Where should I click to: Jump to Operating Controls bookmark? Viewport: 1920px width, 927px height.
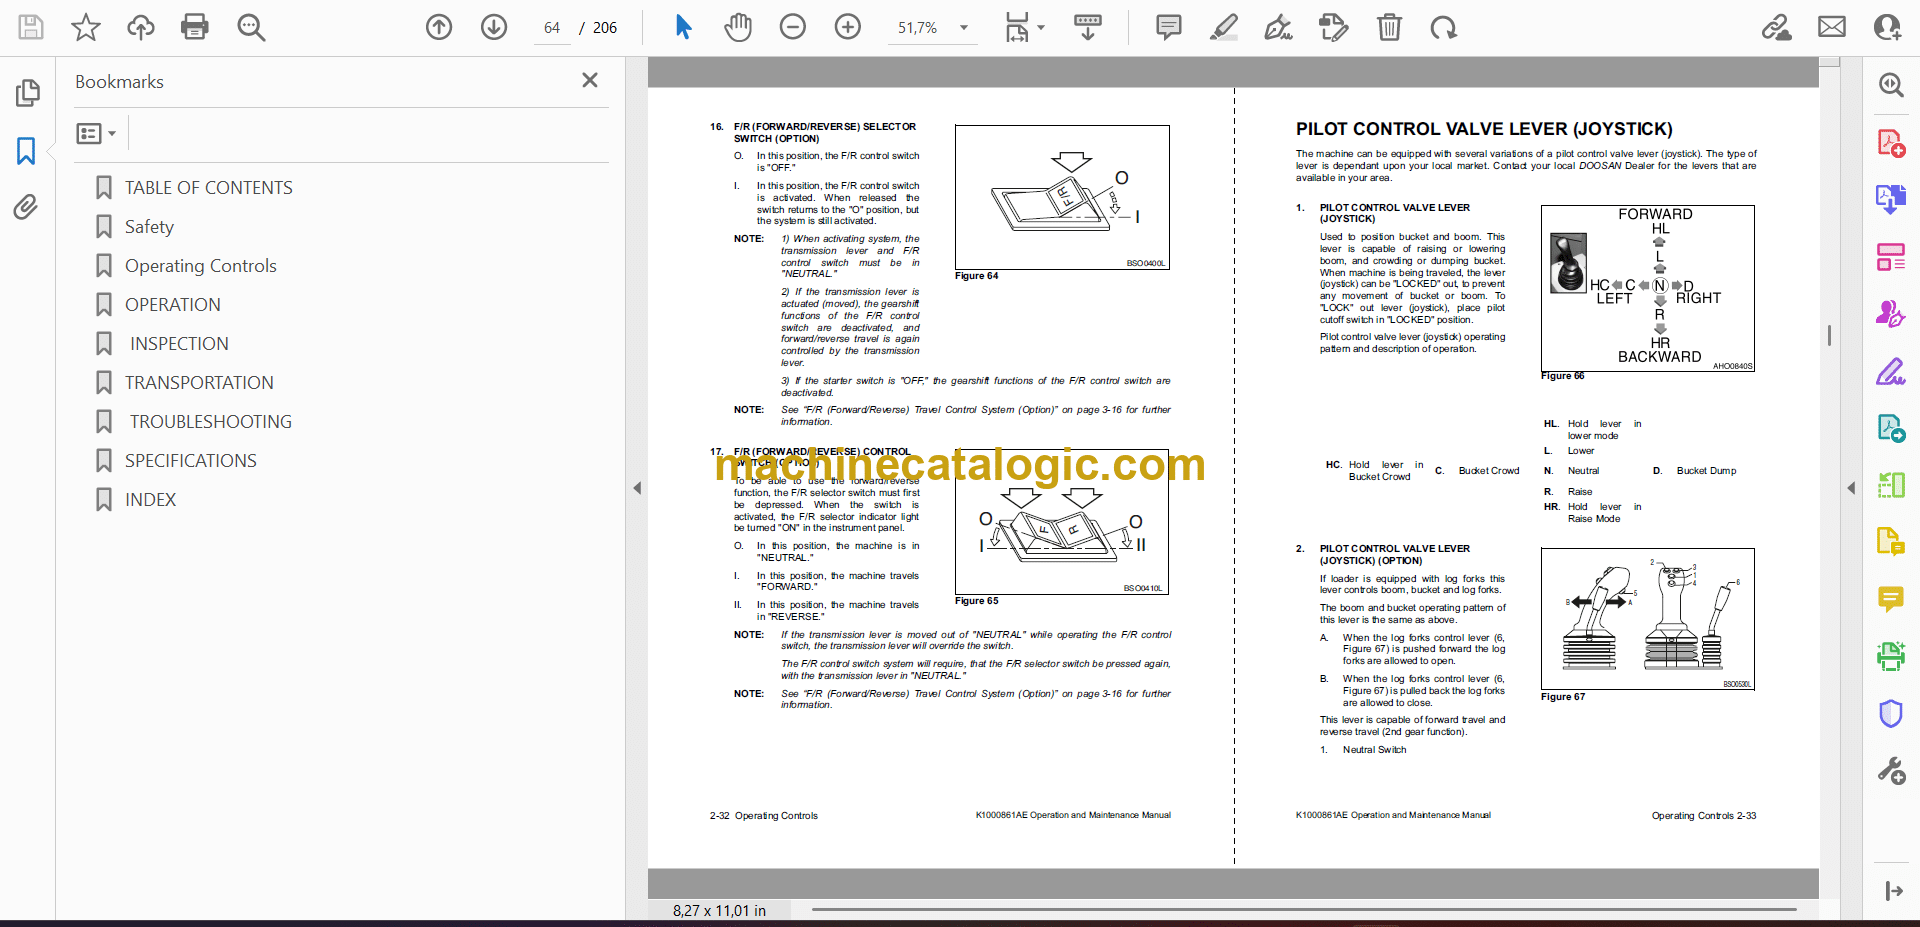pos(200,266)
